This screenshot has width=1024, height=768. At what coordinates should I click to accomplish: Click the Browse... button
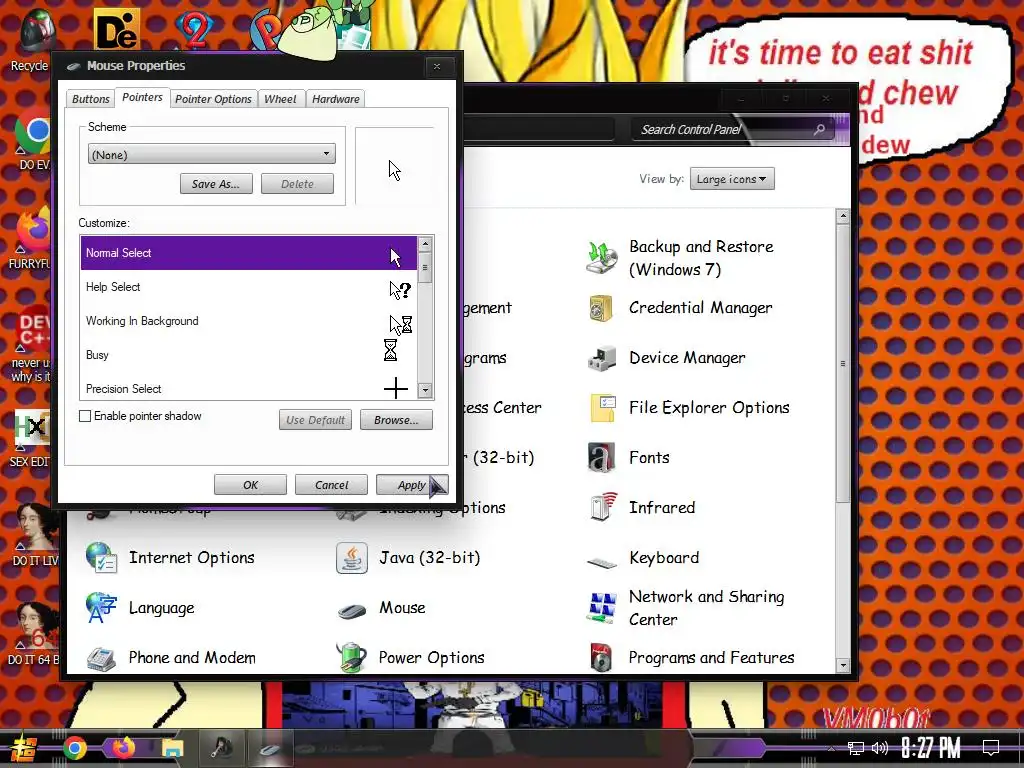tap(396, 420)
